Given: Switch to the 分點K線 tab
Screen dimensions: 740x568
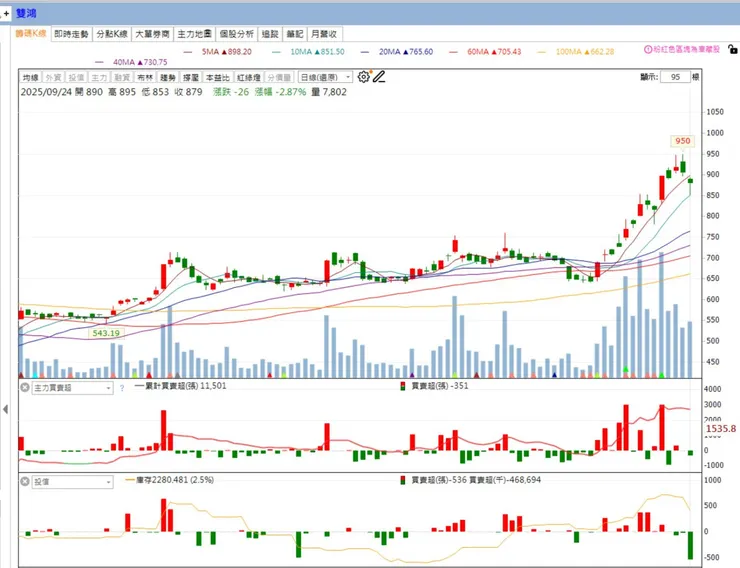Looking at the screenshot, I should tap(112, 34).
